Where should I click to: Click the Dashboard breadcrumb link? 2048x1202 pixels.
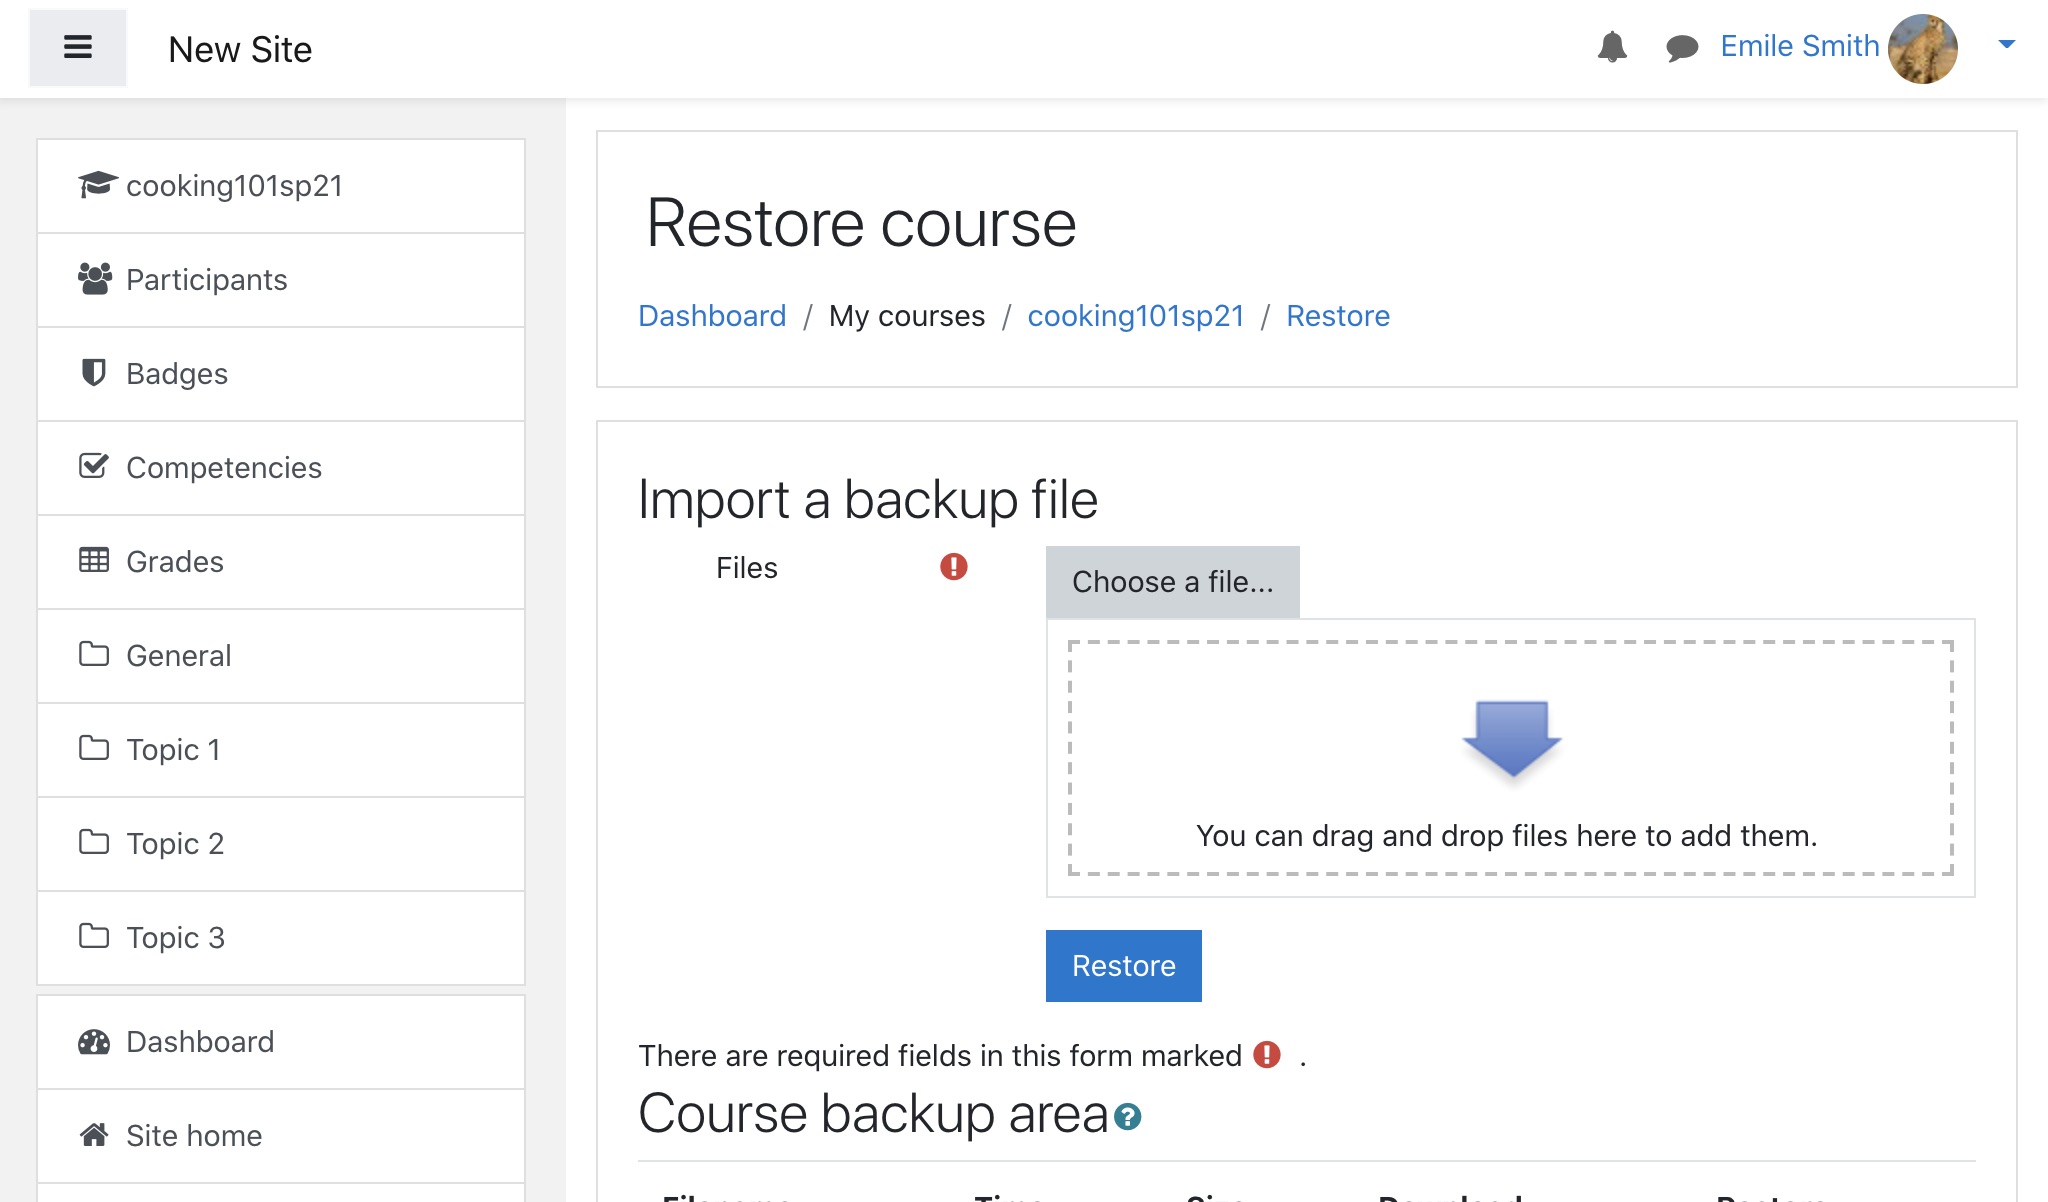tap(711, 316)
